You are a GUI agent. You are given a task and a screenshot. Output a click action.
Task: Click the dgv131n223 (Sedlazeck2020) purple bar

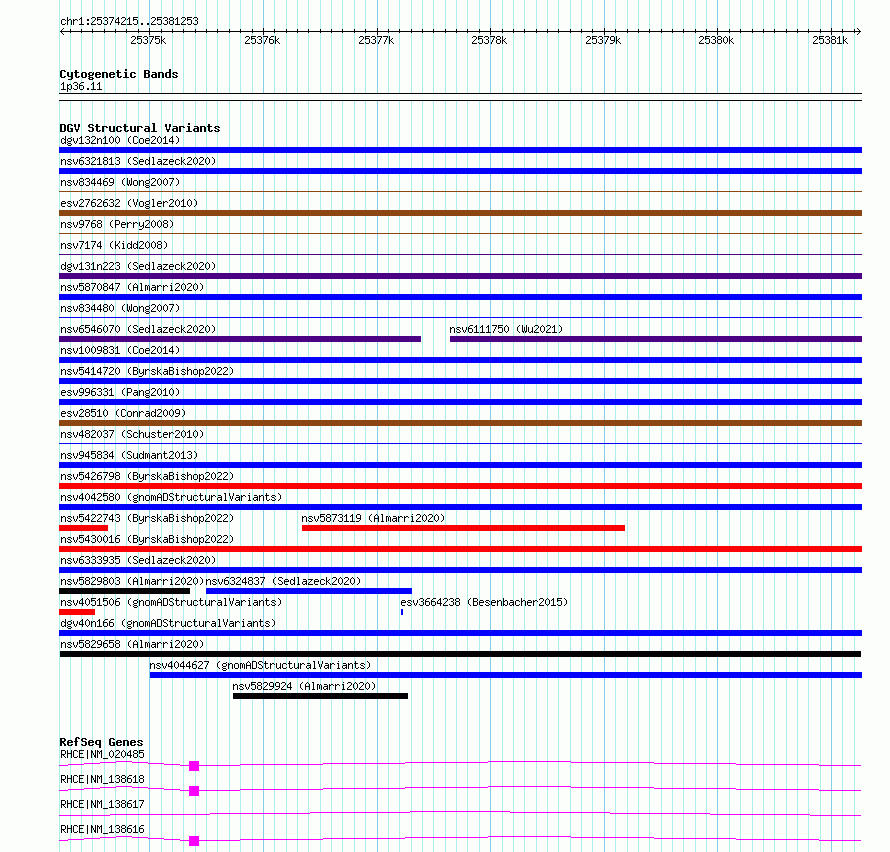point(460,276)
